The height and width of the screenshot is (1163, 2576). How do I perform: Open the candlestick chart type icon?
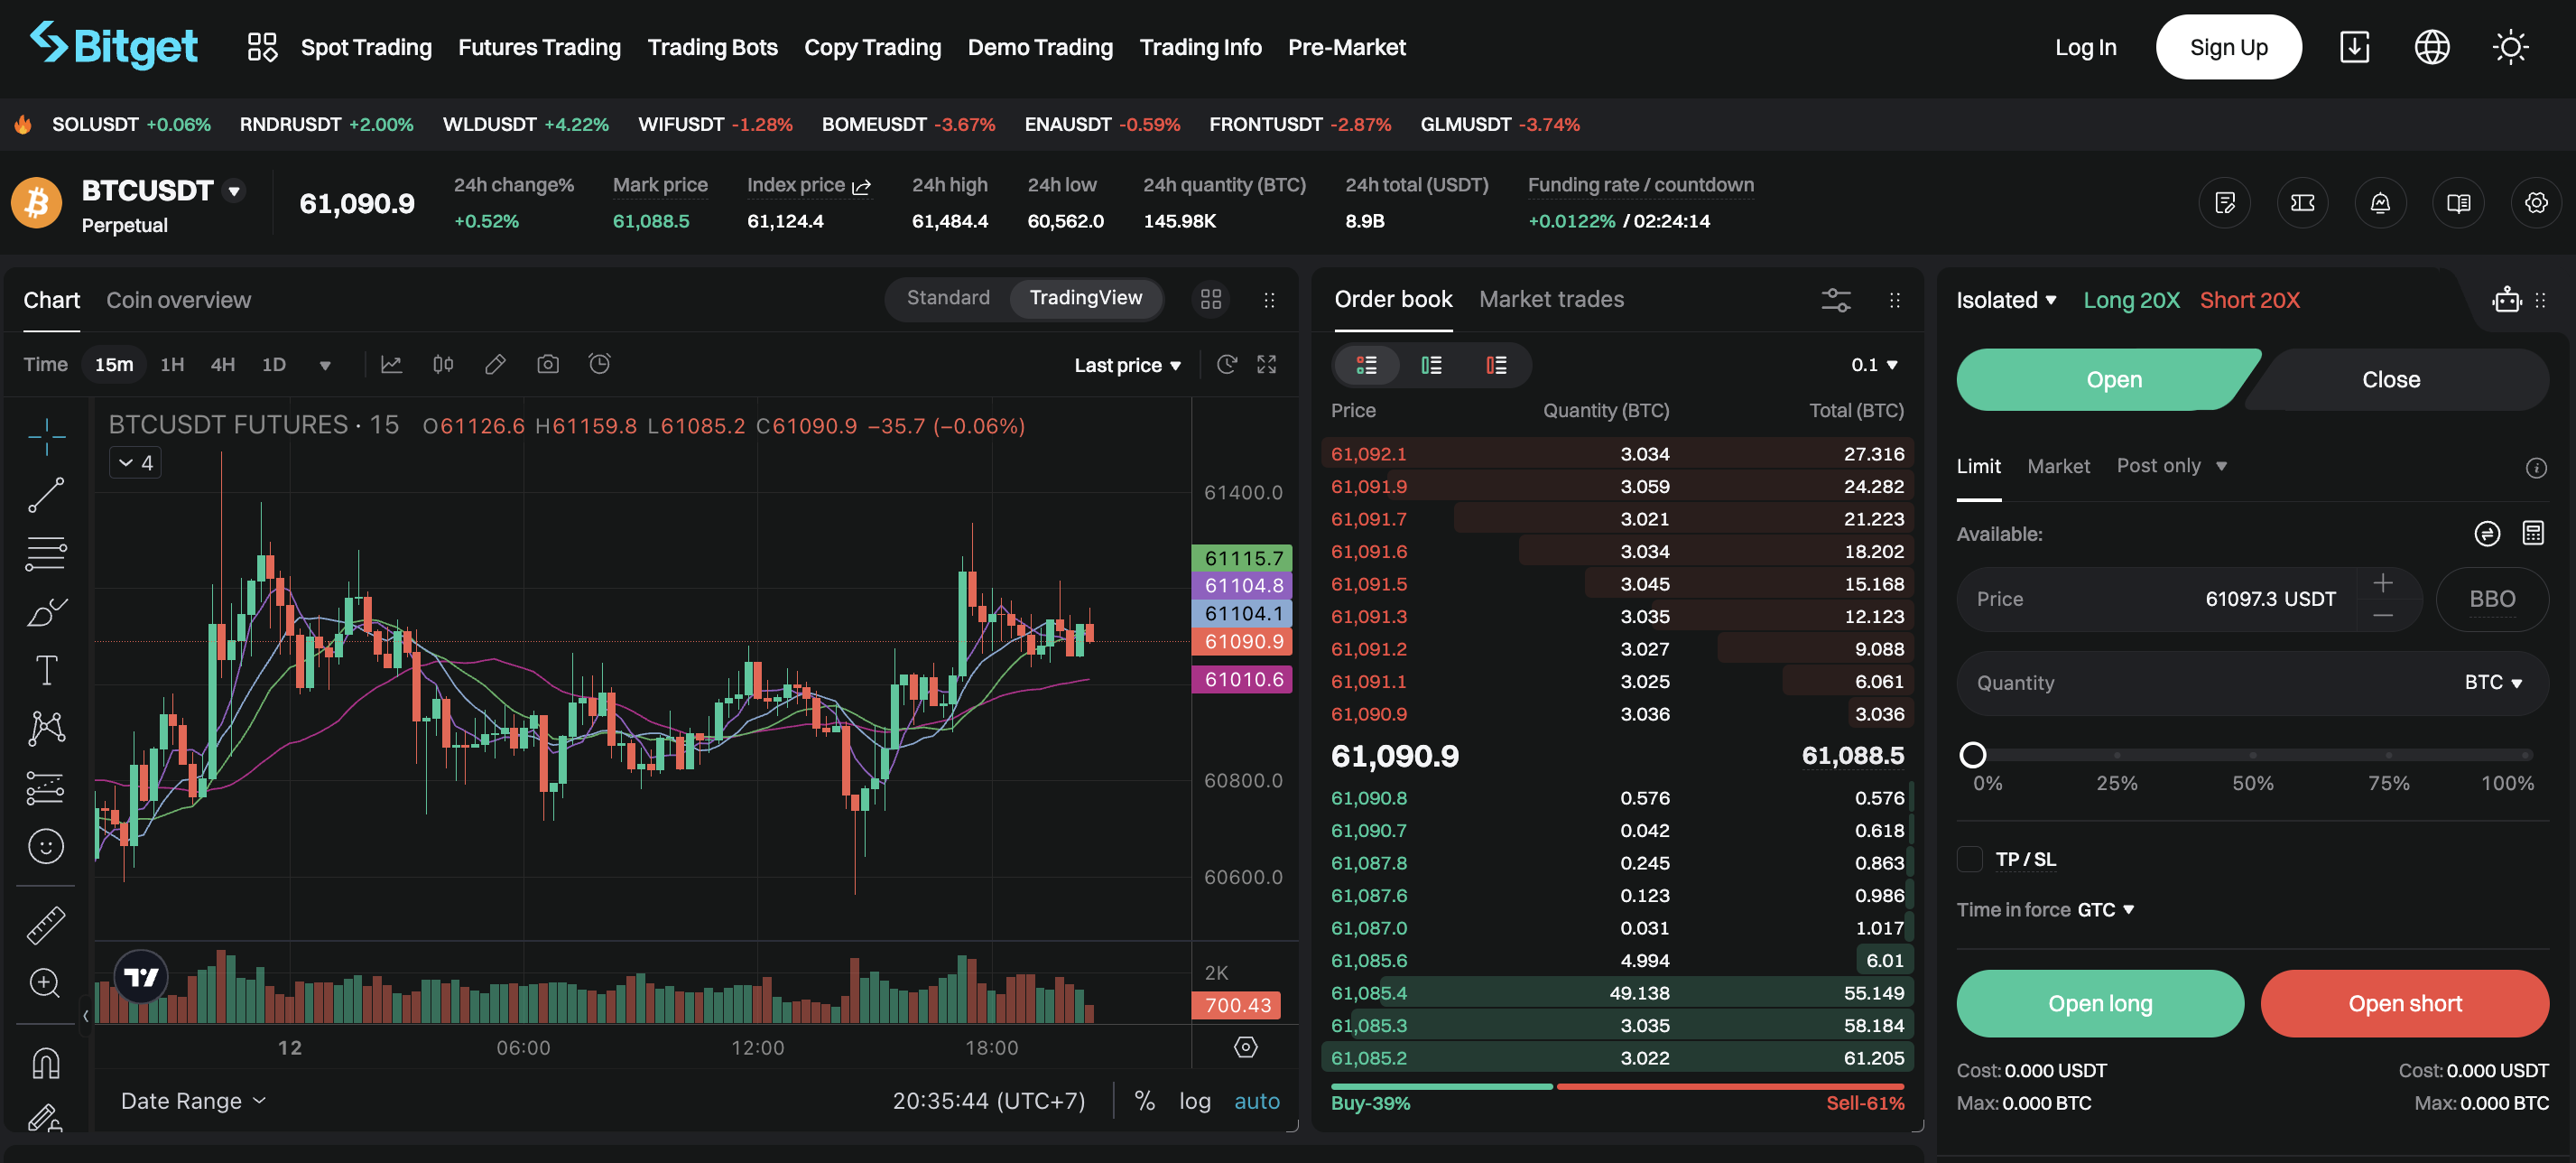click(x=443, y=365)
